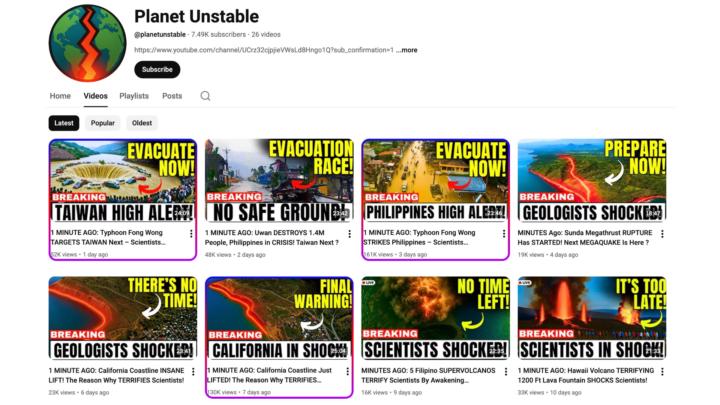The width and height of the screenshot is (720, 405).
Task: Select the Latest filter chip
Action: click(x=64, y=123)
